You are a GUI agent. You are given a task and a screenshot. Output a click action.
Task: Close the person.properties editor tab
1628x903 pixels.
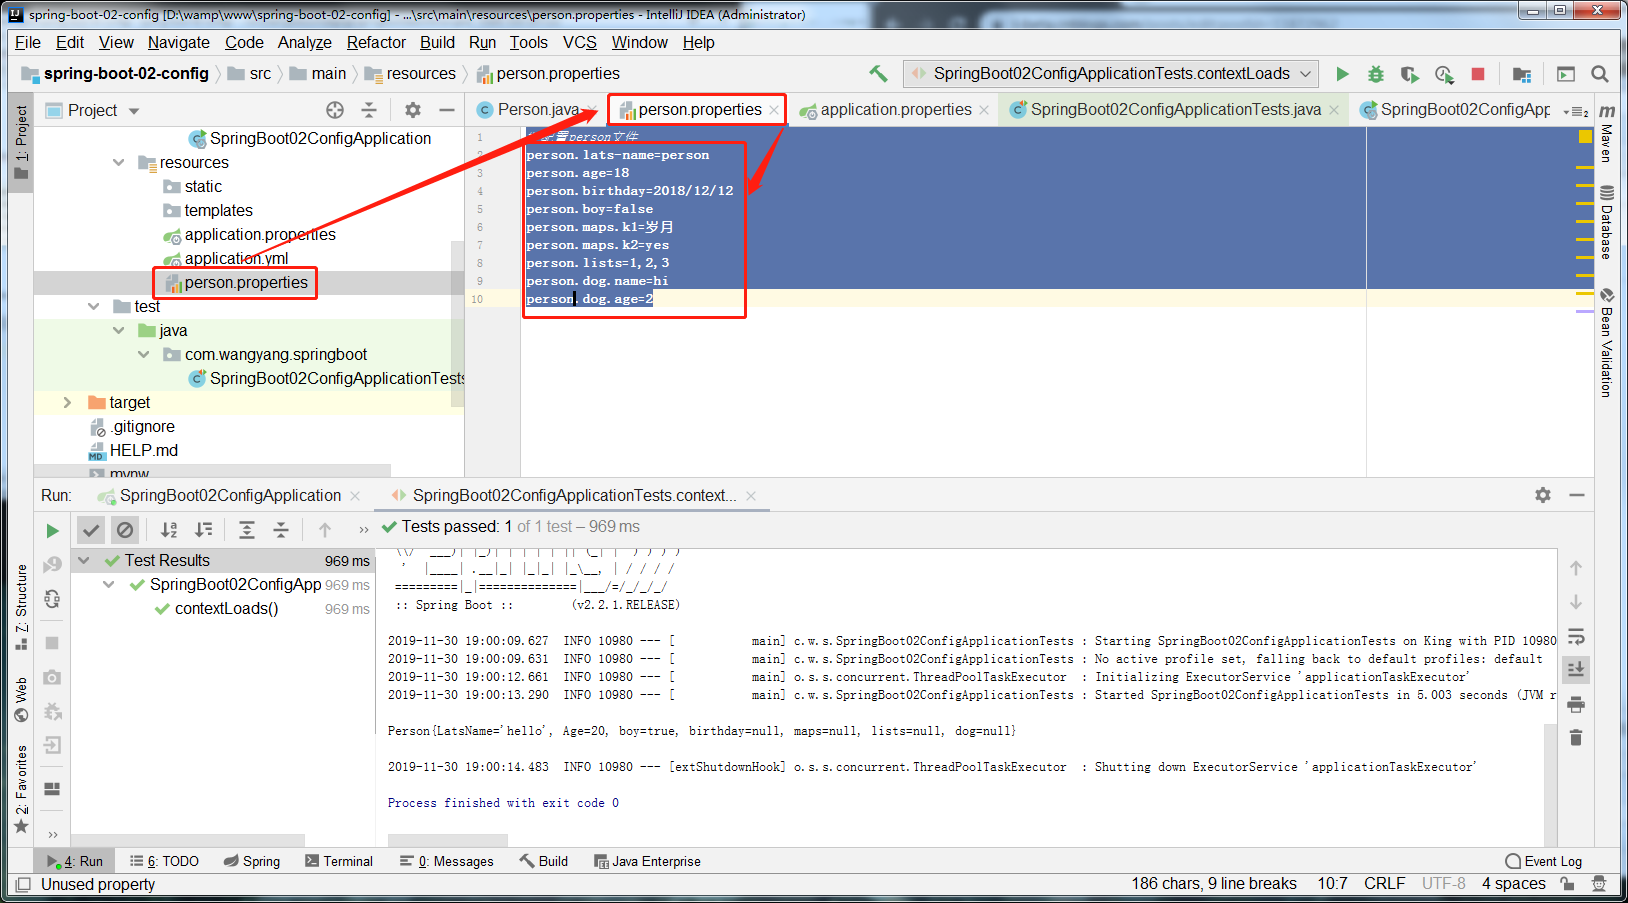(774, 110)
